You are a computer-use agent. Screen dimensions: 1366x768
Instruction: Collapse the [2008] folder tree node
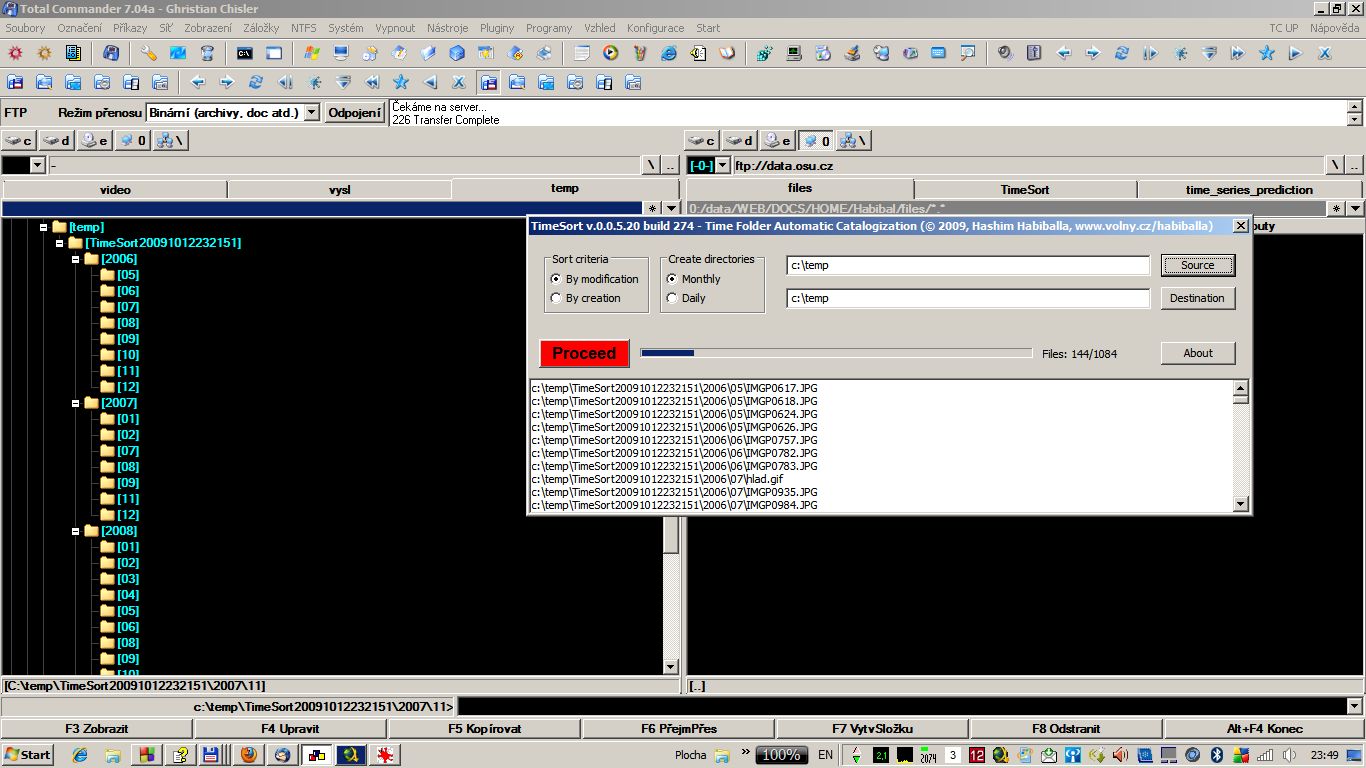pyautogui.click(x=76, y=531)
